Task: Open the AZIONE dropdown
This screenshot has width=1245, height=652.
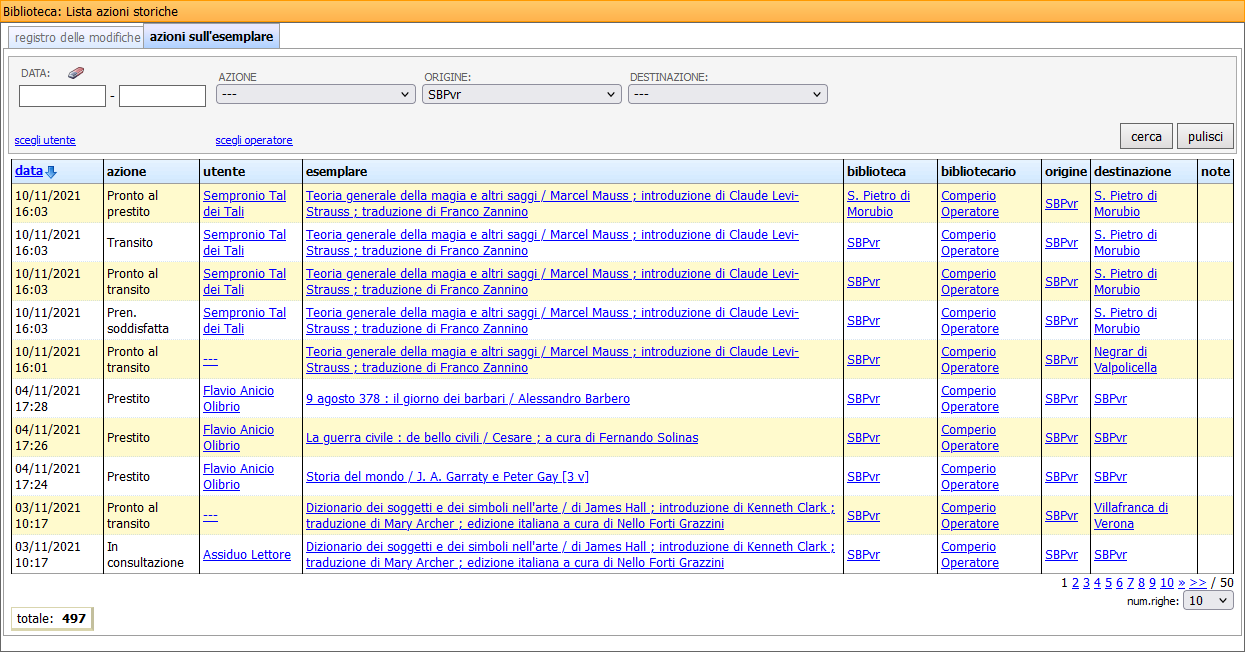Action: tap(315, 93)
